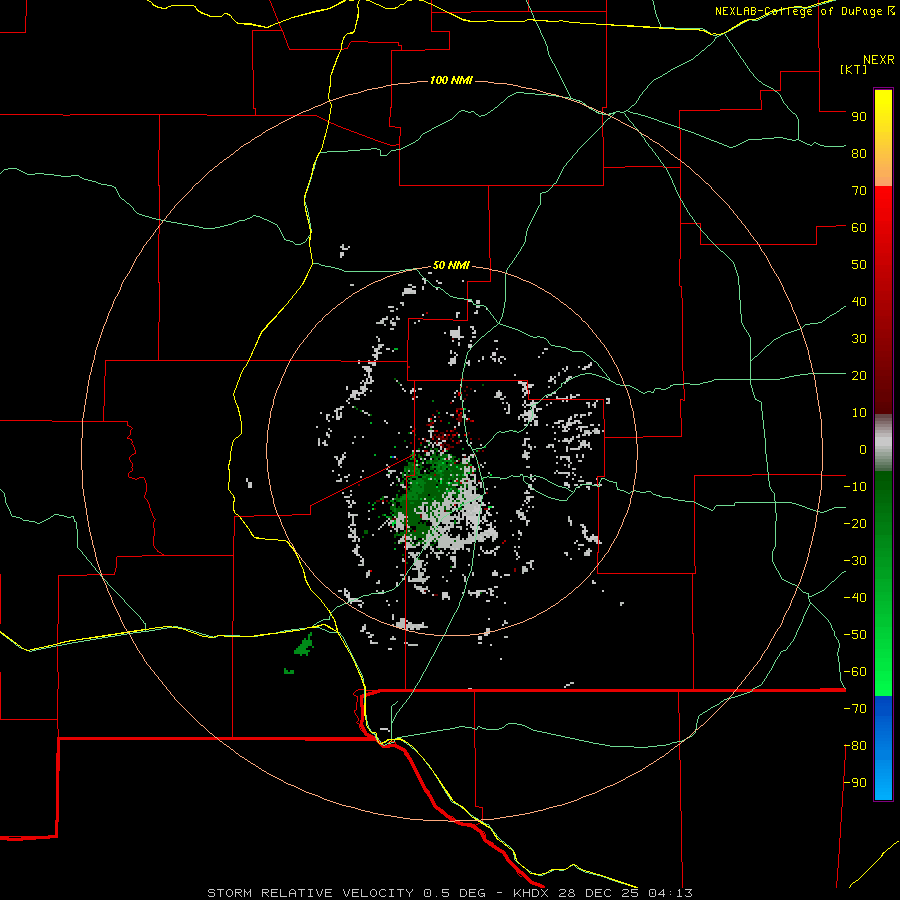This screenshot has height=900, width=900.
Task: Click the -10 value on the velocity scale
Action: coord(855,487)
